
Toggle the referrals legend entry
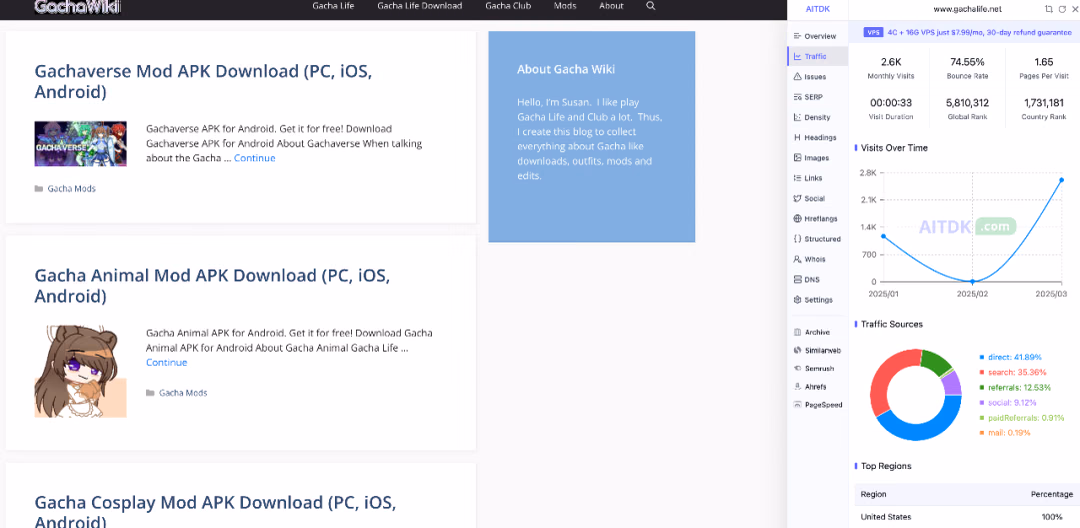1012,388
